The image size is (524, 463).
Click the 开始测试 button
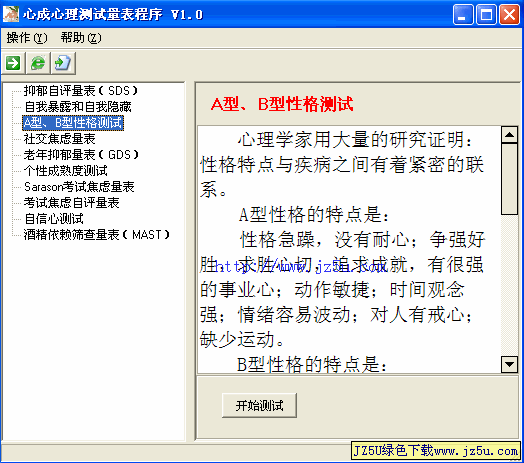click(259, 406)
